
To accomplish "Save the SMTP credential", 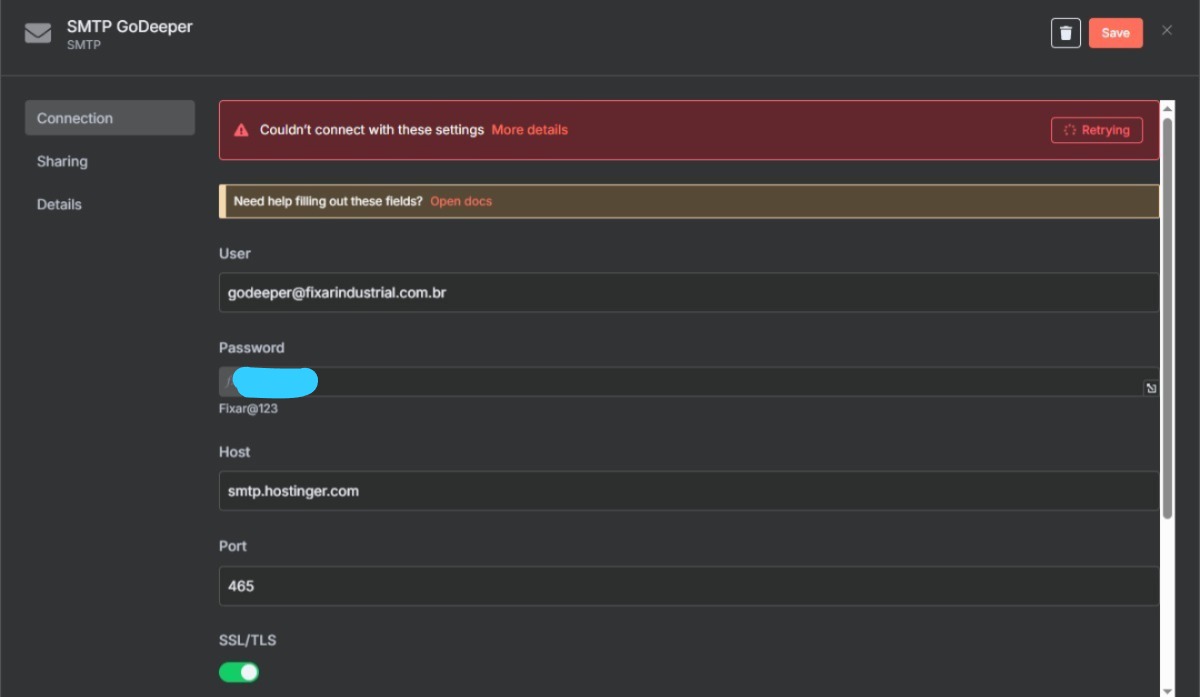I will (1115, 33).
